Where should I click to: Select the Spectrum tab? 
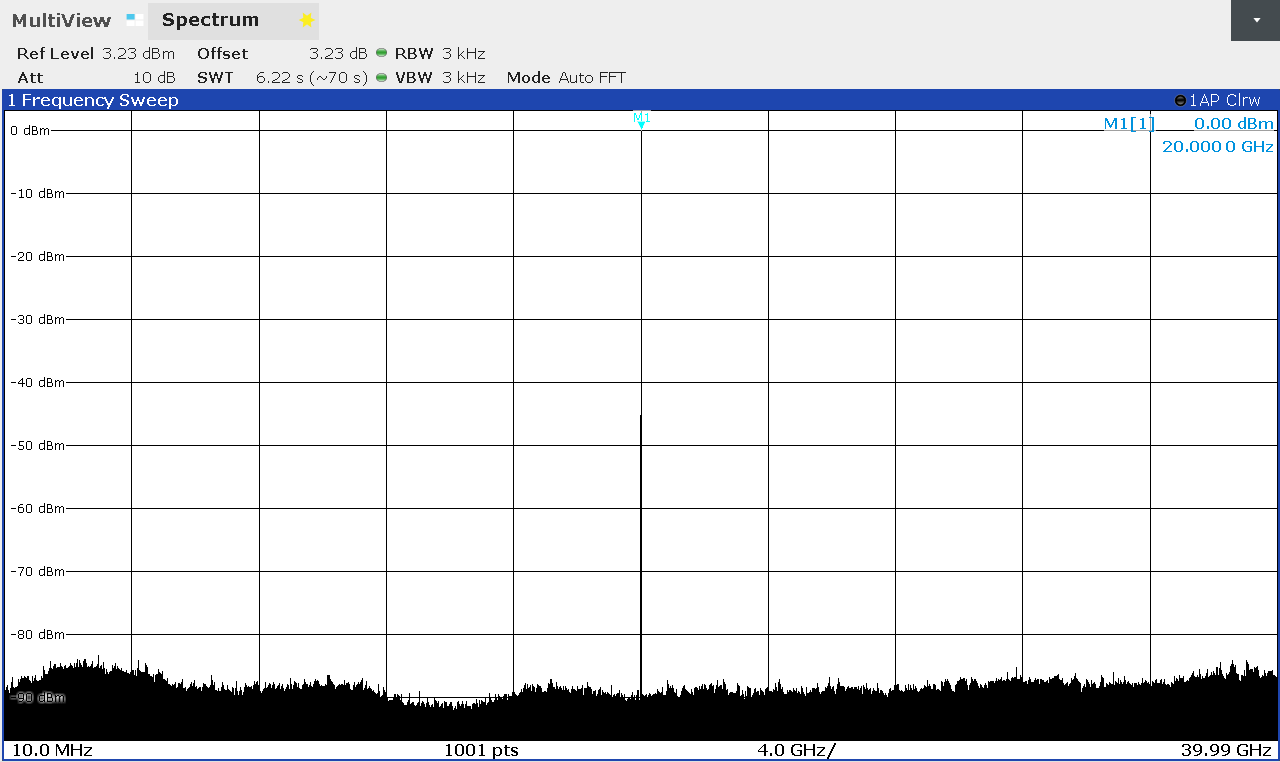pyautogui.click(x=233, y=20)
